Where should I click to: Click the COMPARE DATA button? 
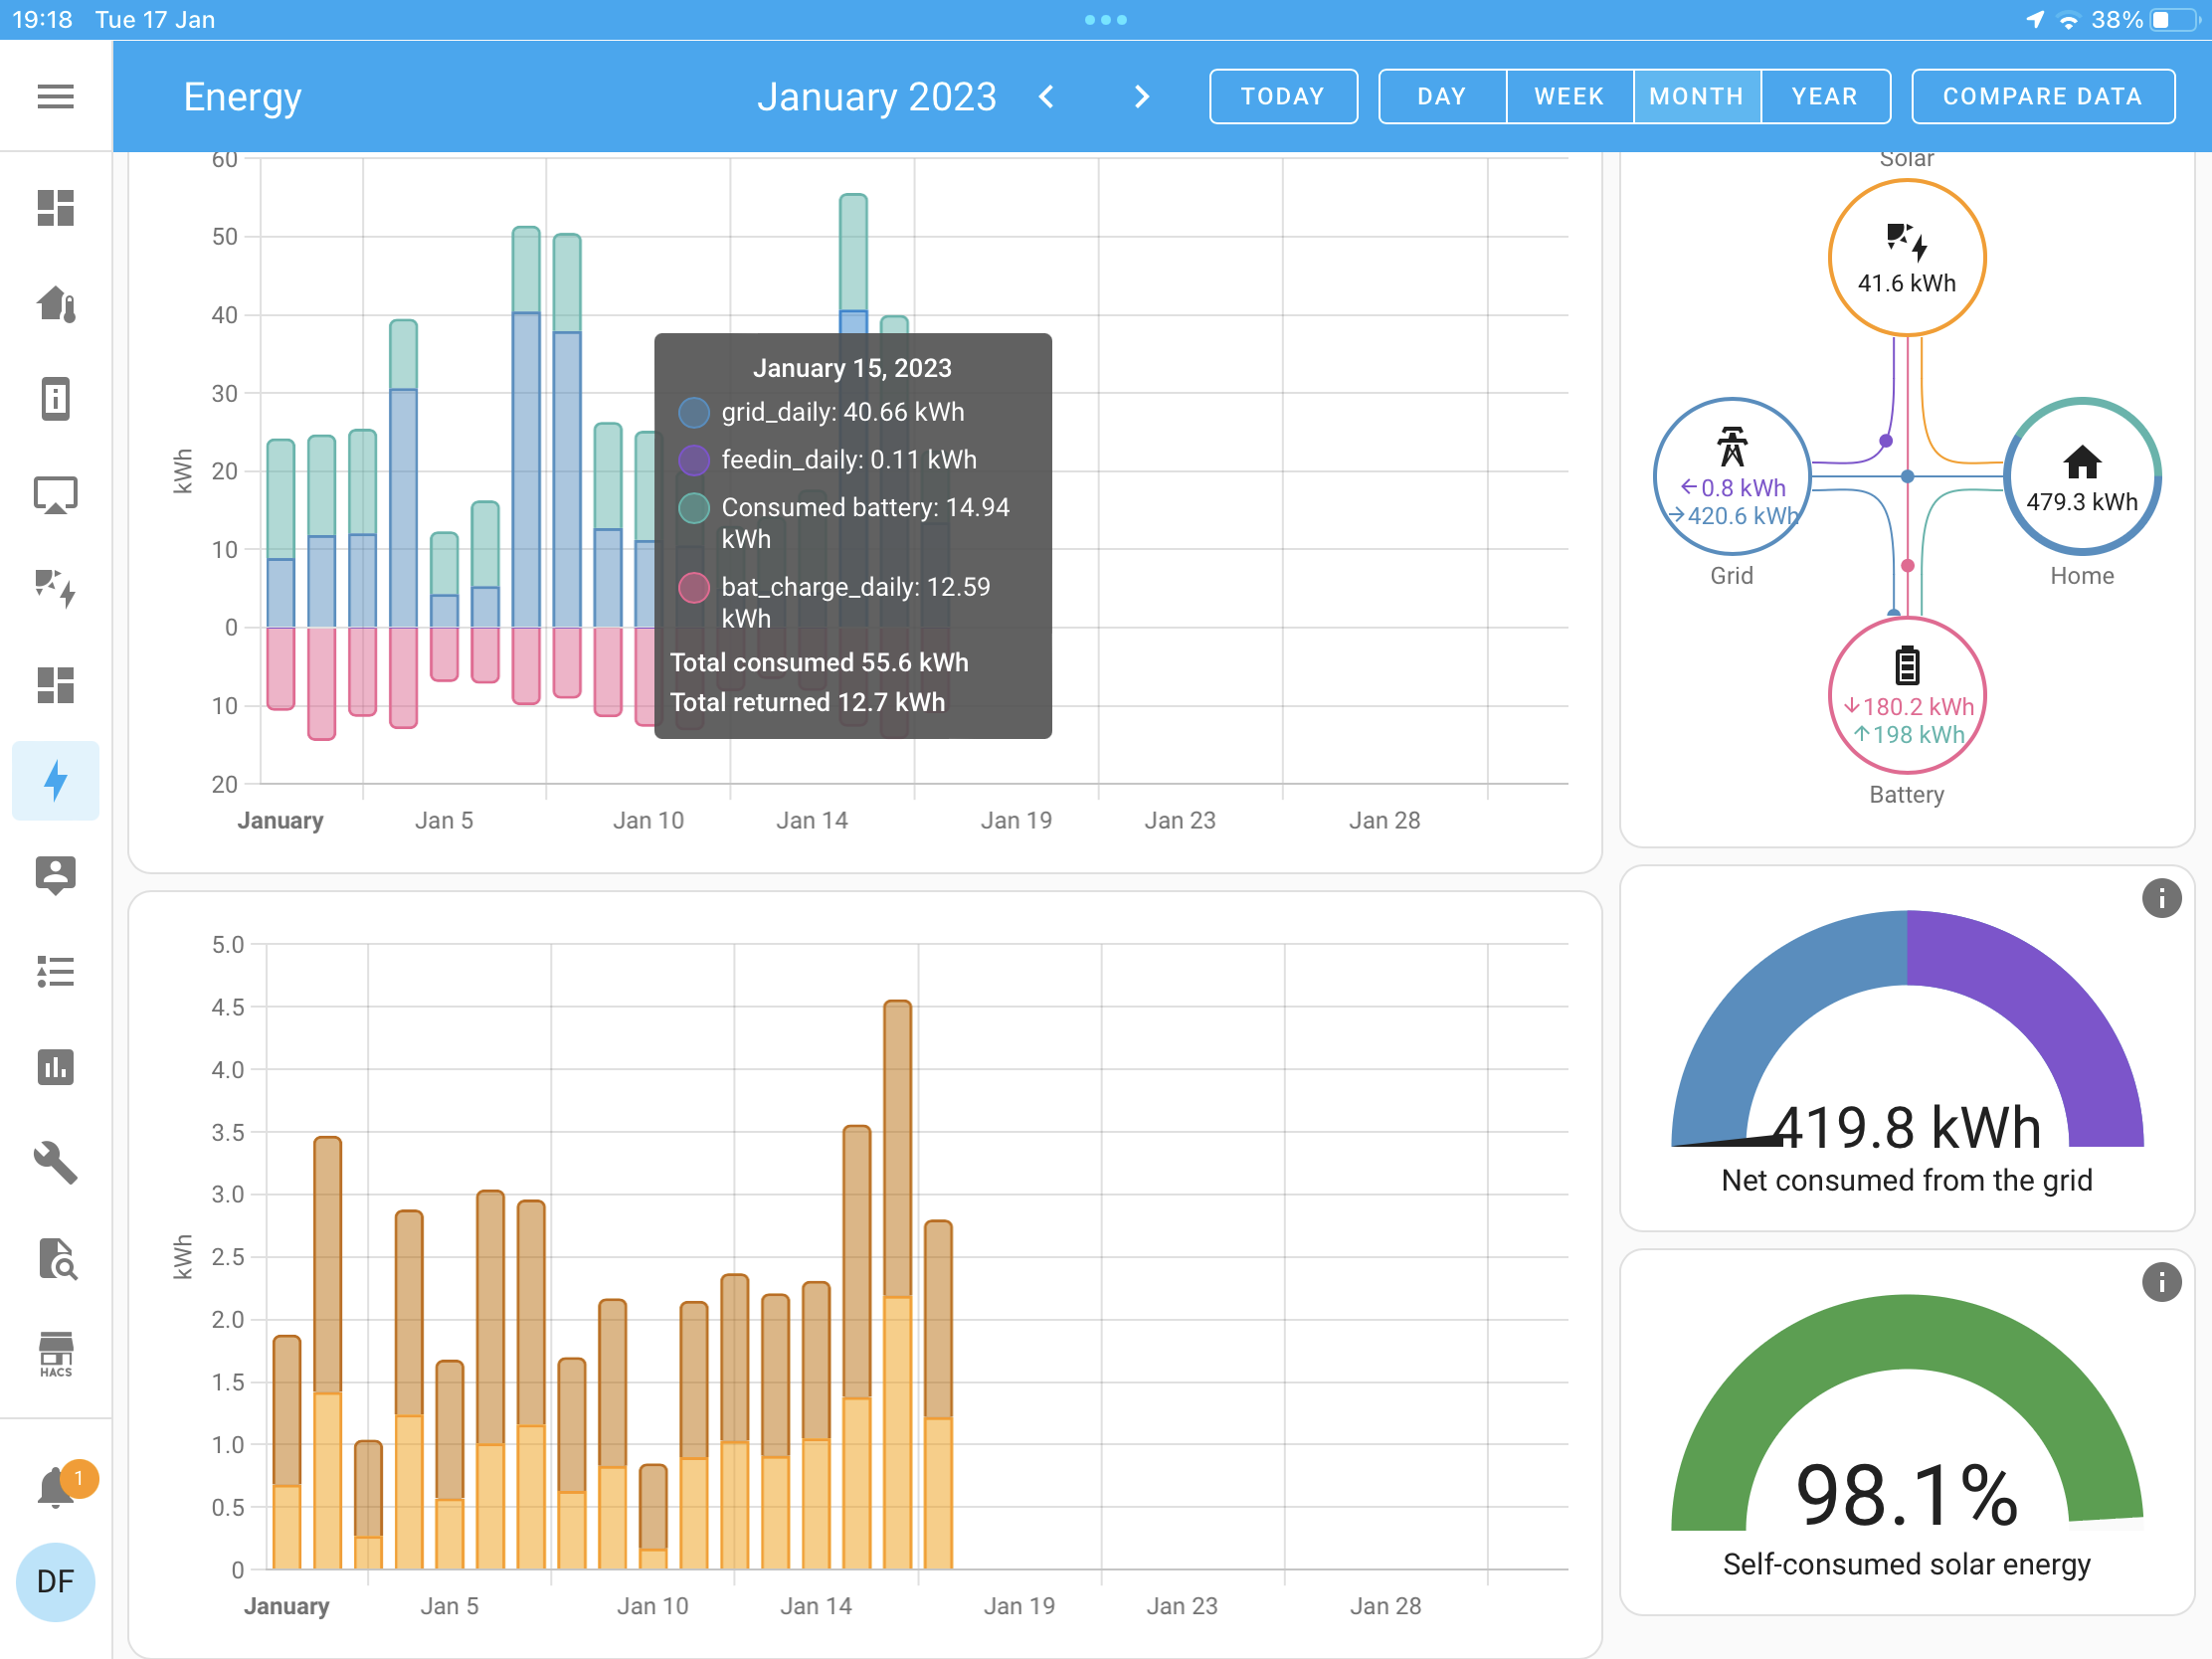click(2042, 97)
